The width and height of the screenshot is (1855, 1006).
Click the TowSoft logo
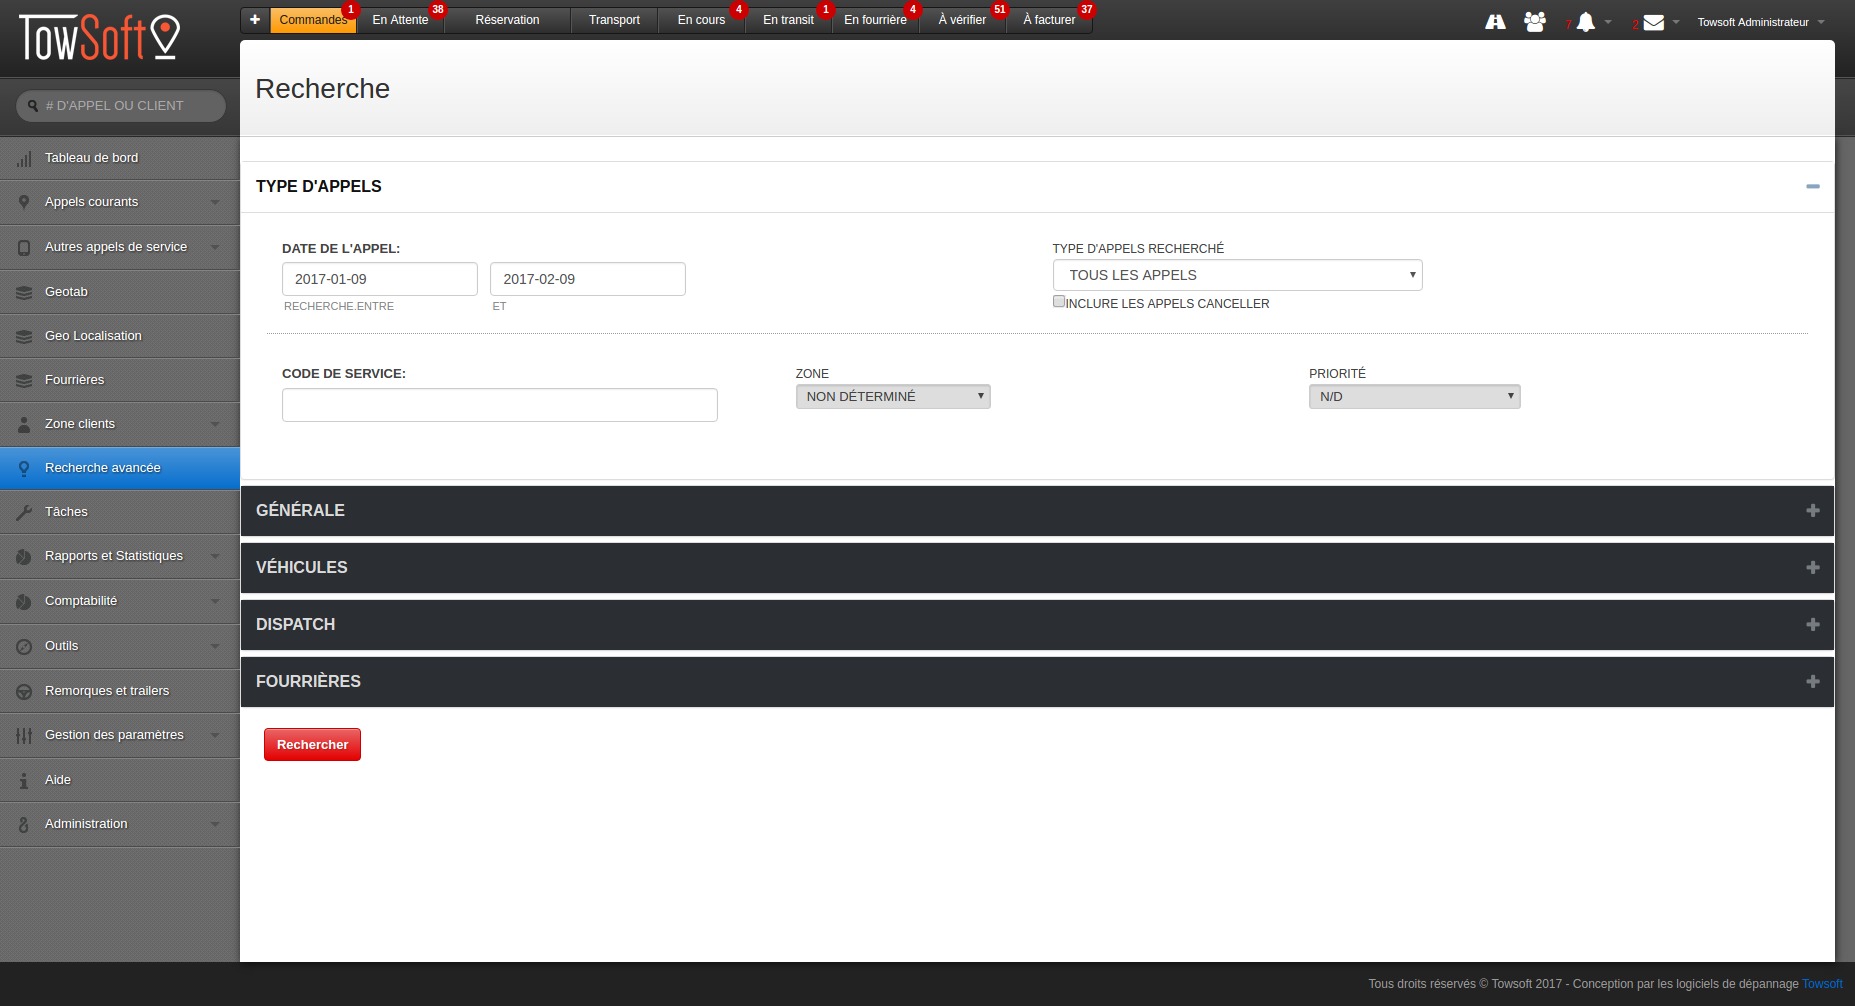click(x=100, y=38)
